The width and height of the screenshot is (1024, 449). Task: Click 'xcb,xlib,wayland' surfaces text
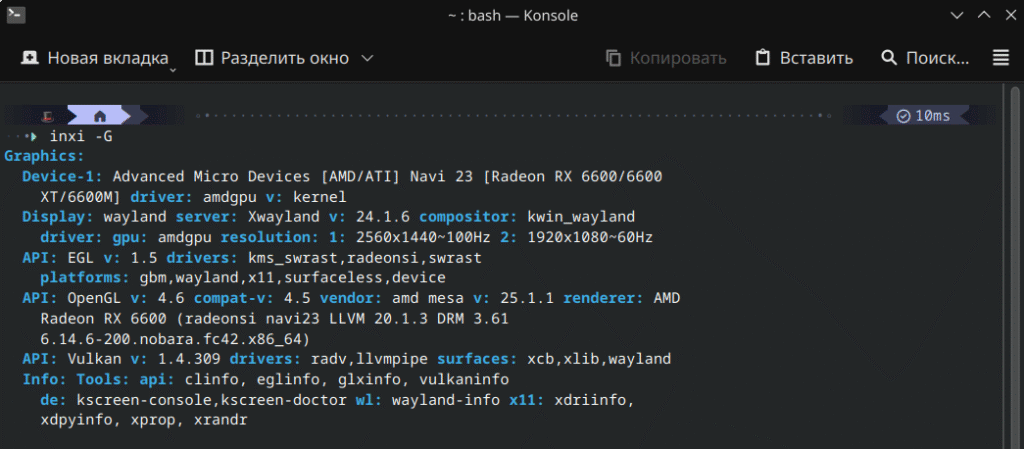click(x=599, y=359)
